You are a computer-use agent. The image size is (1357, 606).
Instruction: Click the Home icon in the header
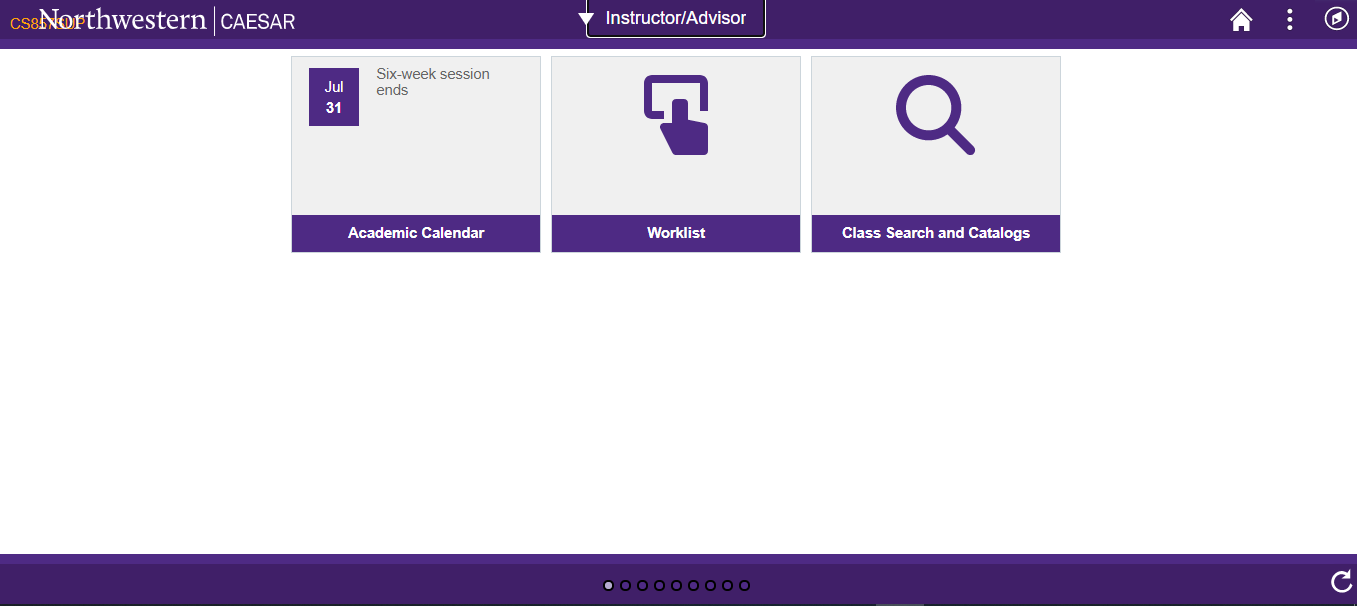(x=1240, y=19)
